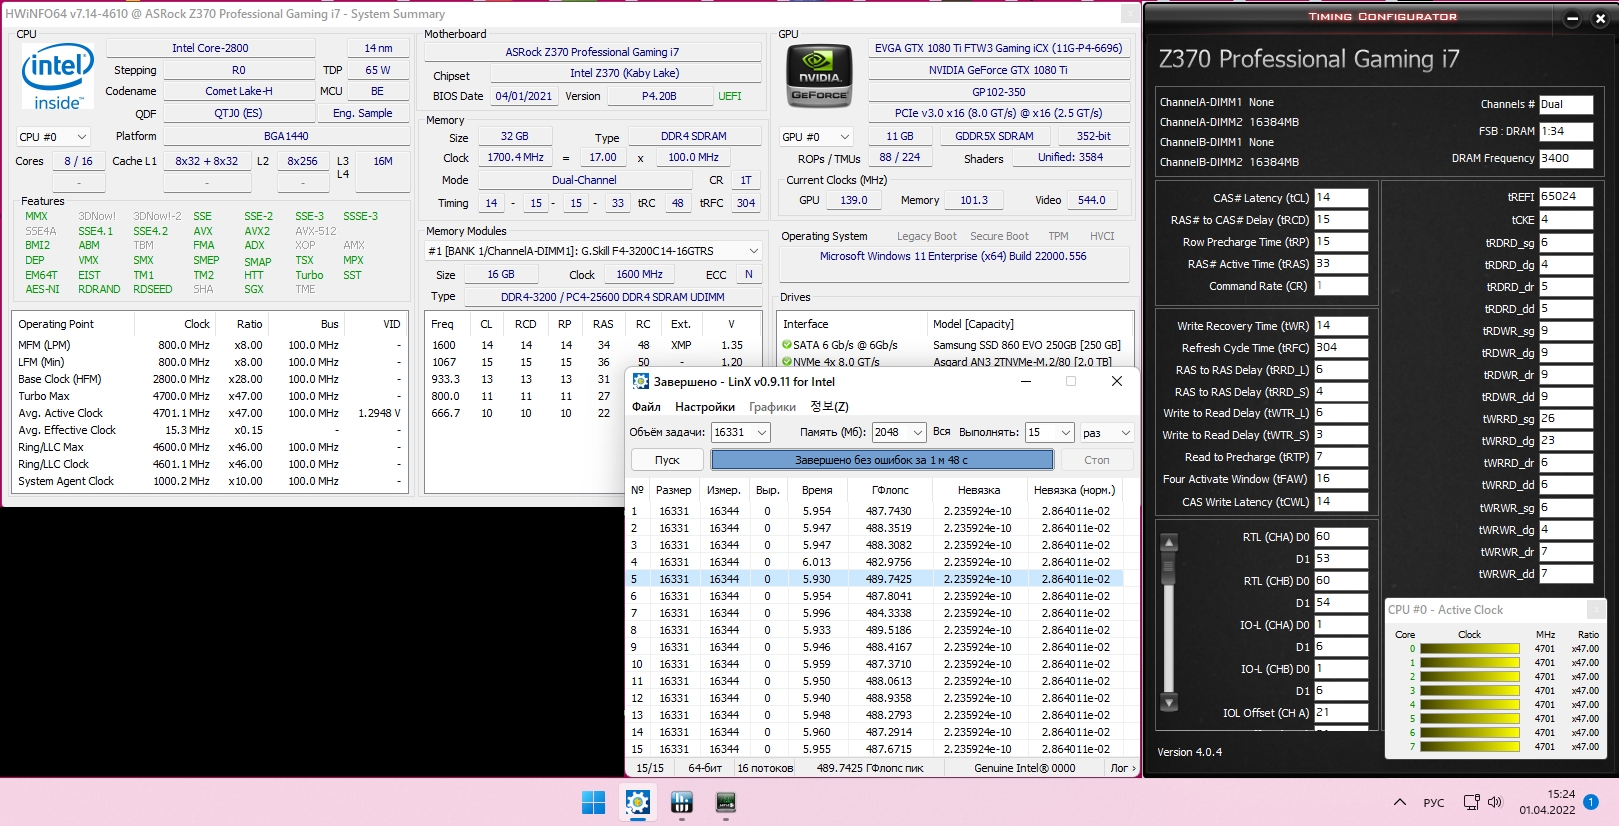This screenshot has width=1619, height=826.
Task: Open the volume tray icon
Action: click(x=1495, y=802)
